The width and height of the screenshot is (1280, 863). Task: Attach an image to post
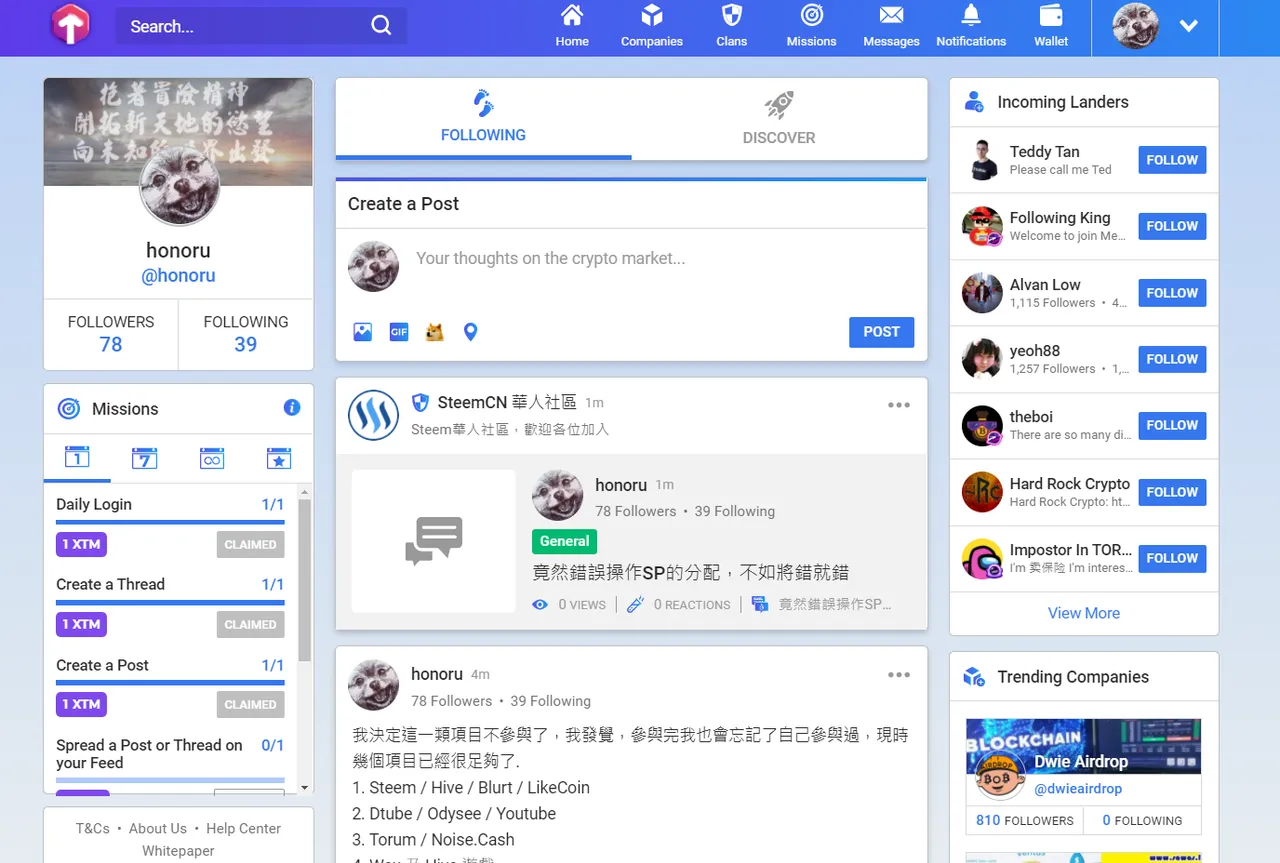pos(363,332)
